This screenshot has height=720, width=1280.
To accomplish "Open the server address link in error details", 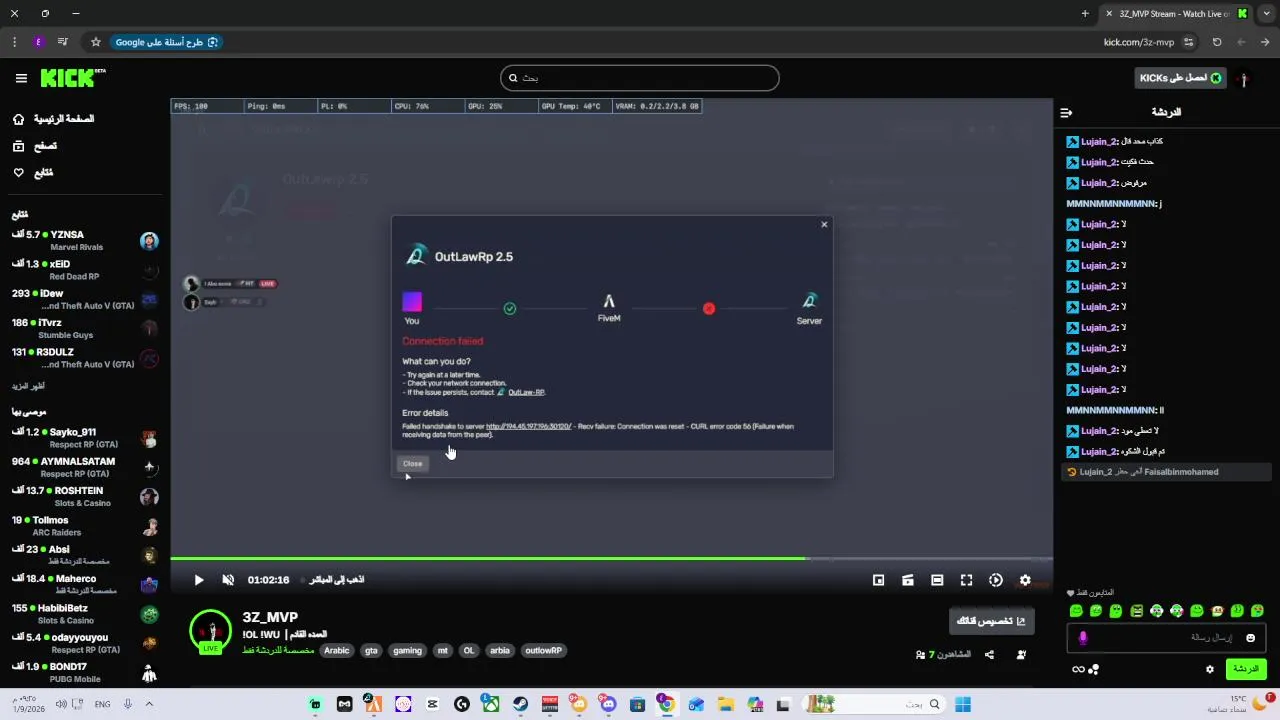I will pos(529,426).
